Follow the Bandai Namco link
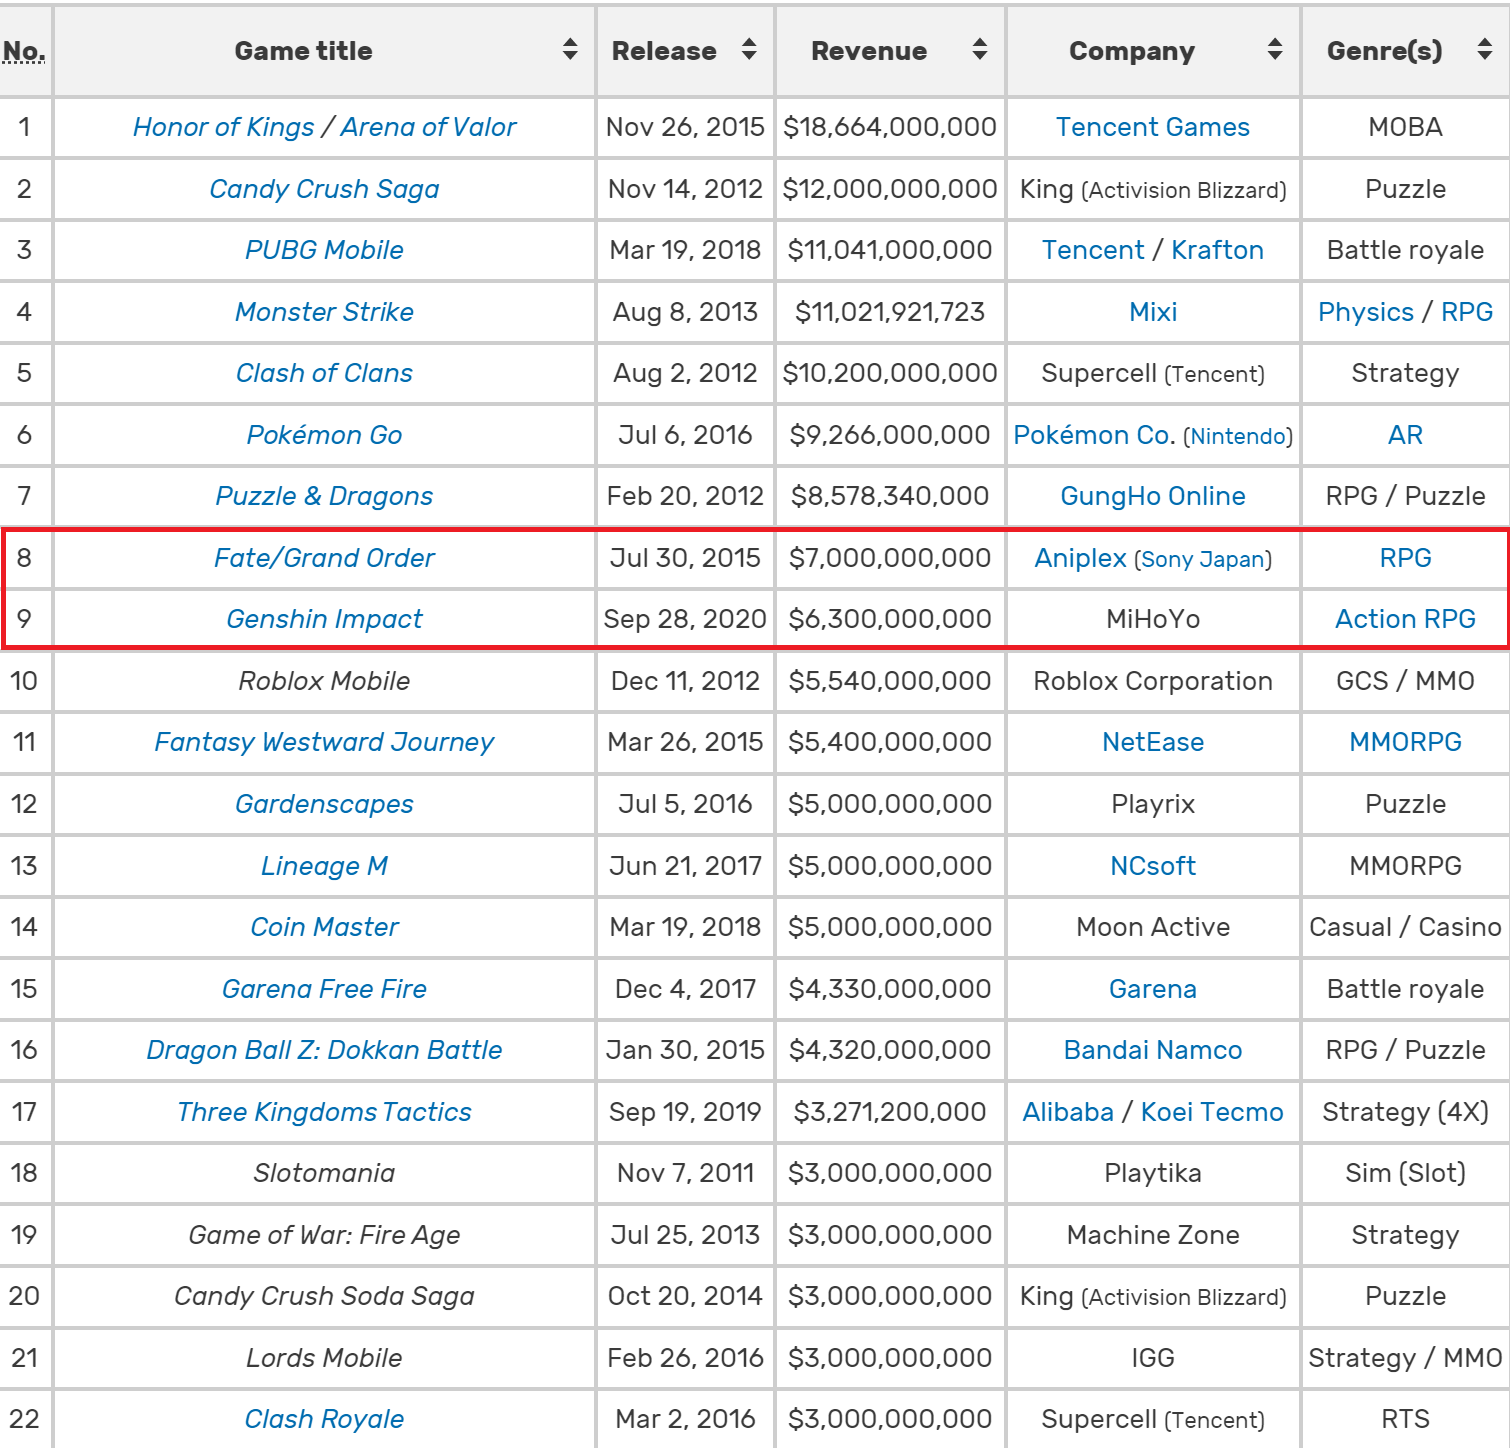 click(x=1153, y=1050)
